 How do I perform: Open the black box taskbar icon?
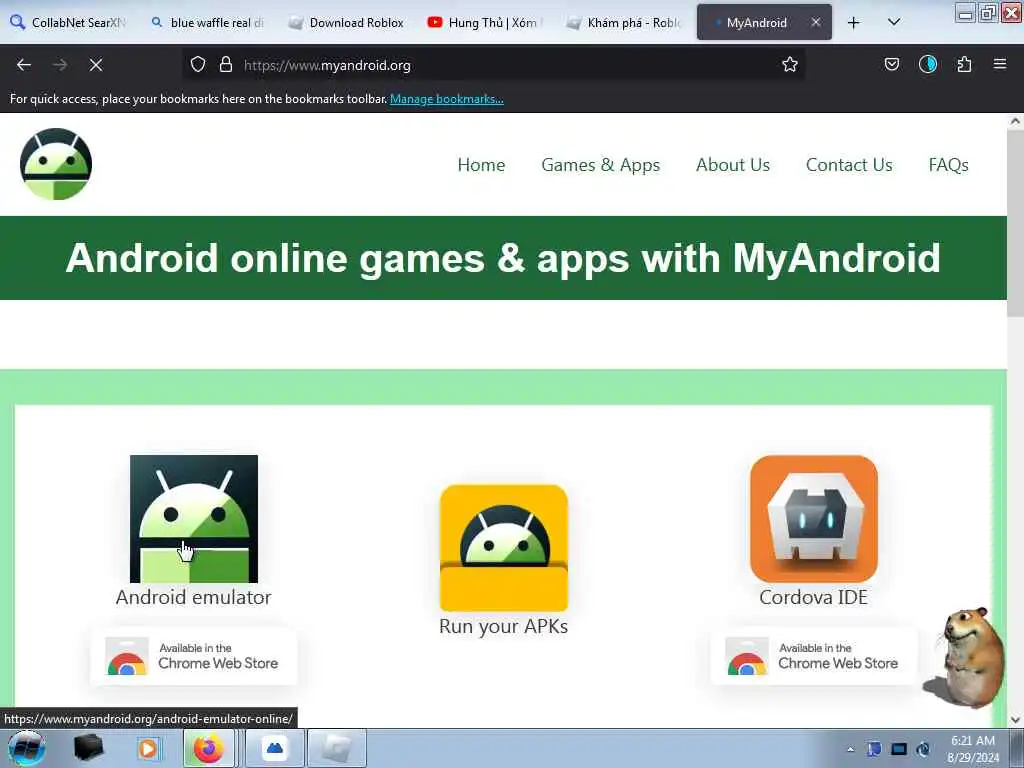[89, 748]
